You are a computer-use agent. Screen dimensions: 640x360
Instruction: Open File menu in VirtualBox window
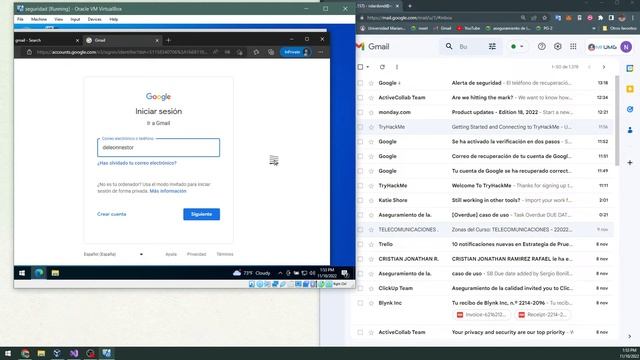(x=20, y=19)
